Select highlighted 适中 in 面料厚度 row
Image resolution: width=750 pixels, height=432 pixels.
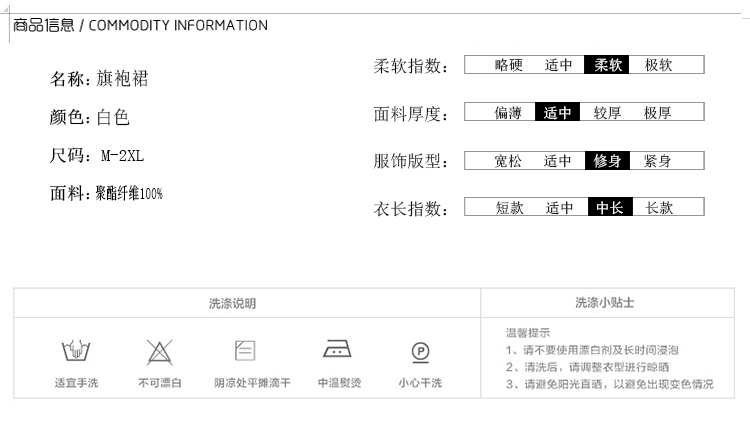557,112
